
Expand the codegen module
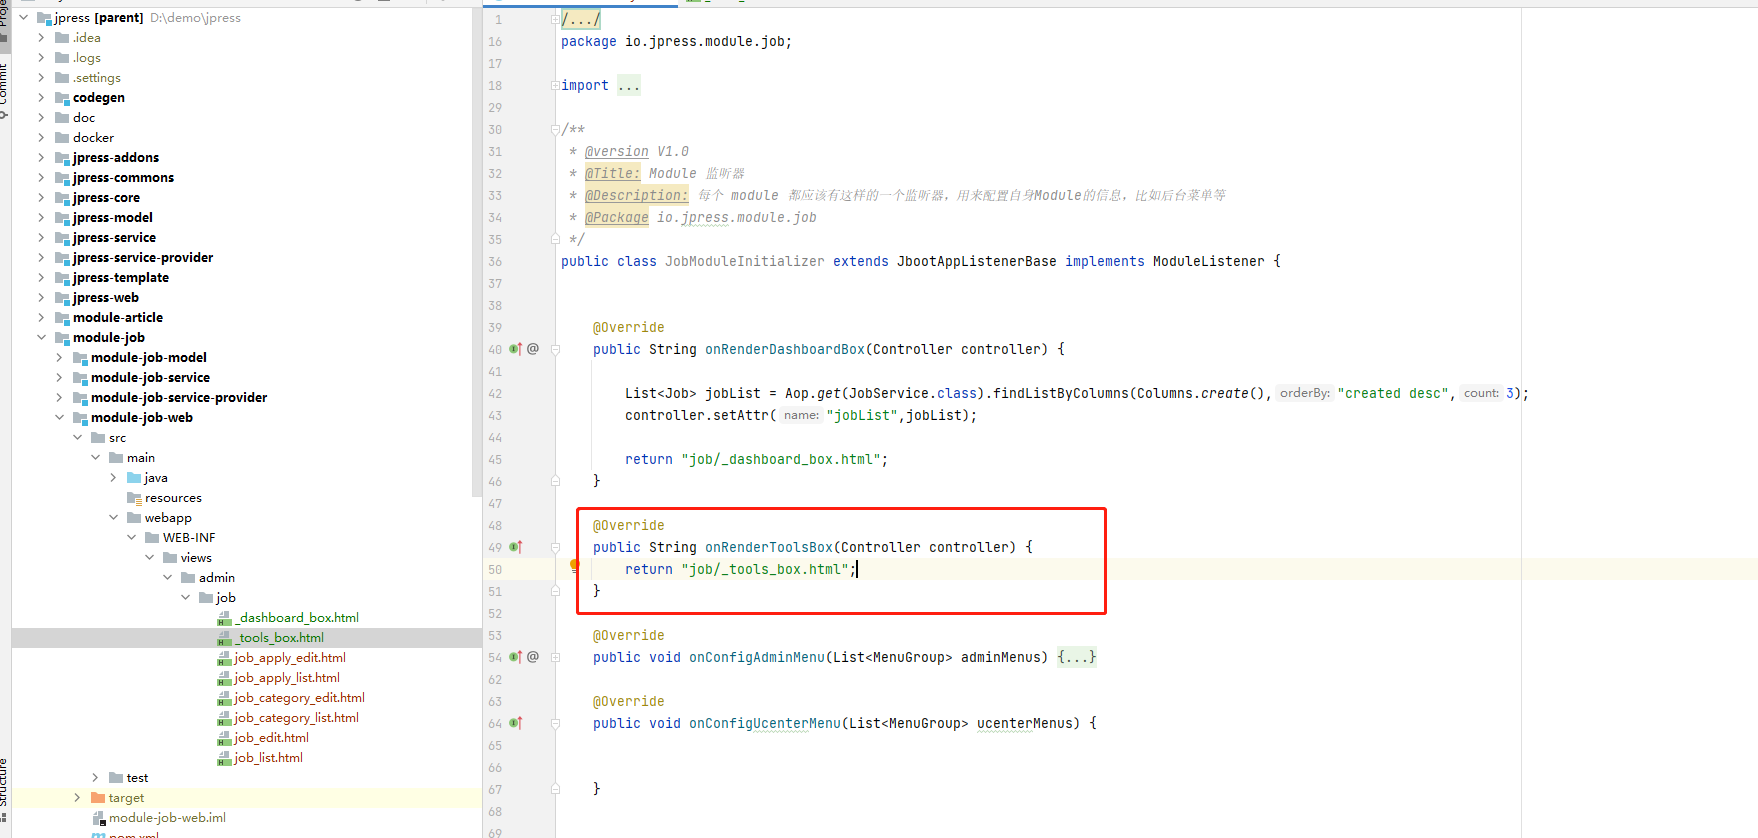point(41,98)
